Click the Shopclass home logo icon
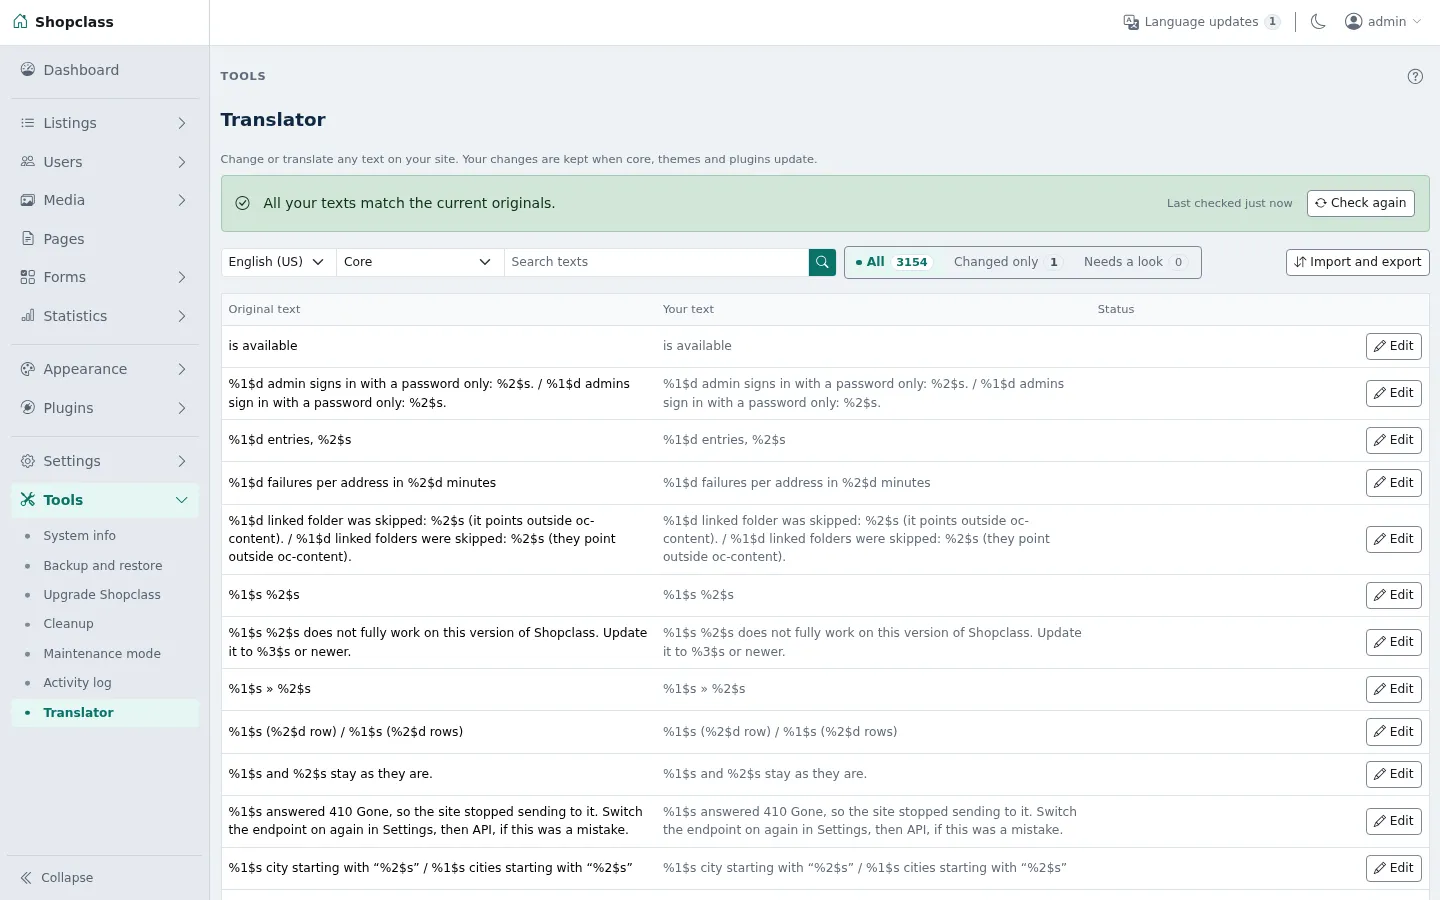The height and width of the screenshot is (900, 1440). 21,22
